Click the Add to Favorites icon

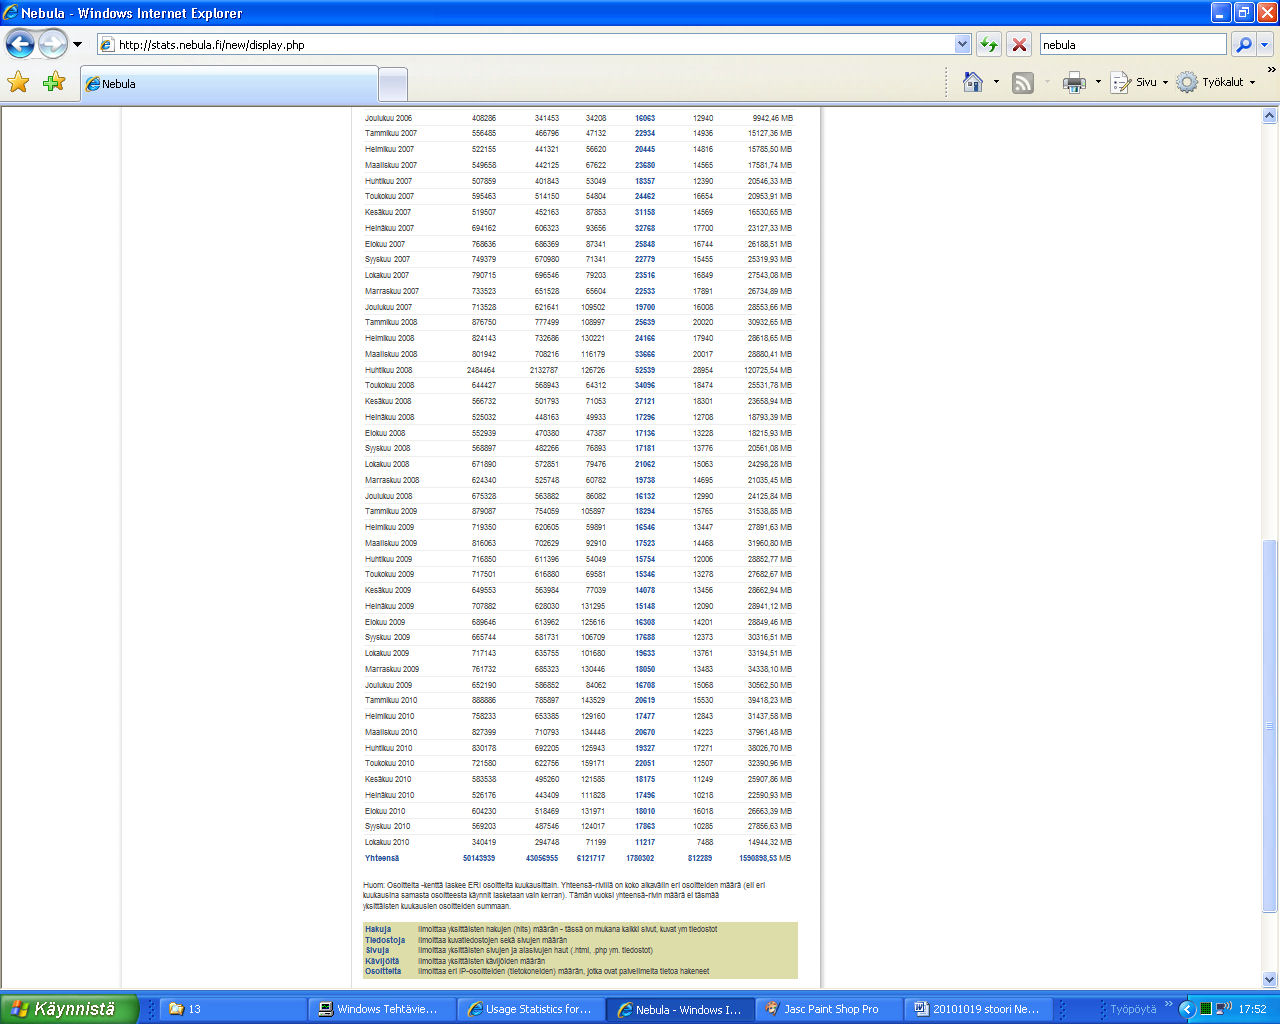point(54,82)
